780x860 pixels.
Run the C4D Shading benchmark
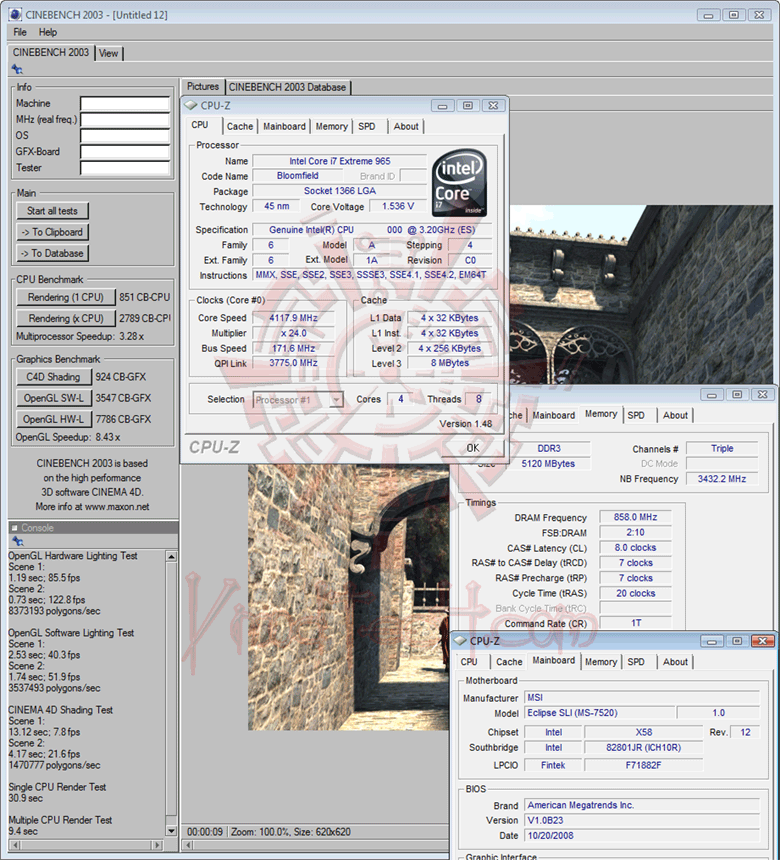53,377
